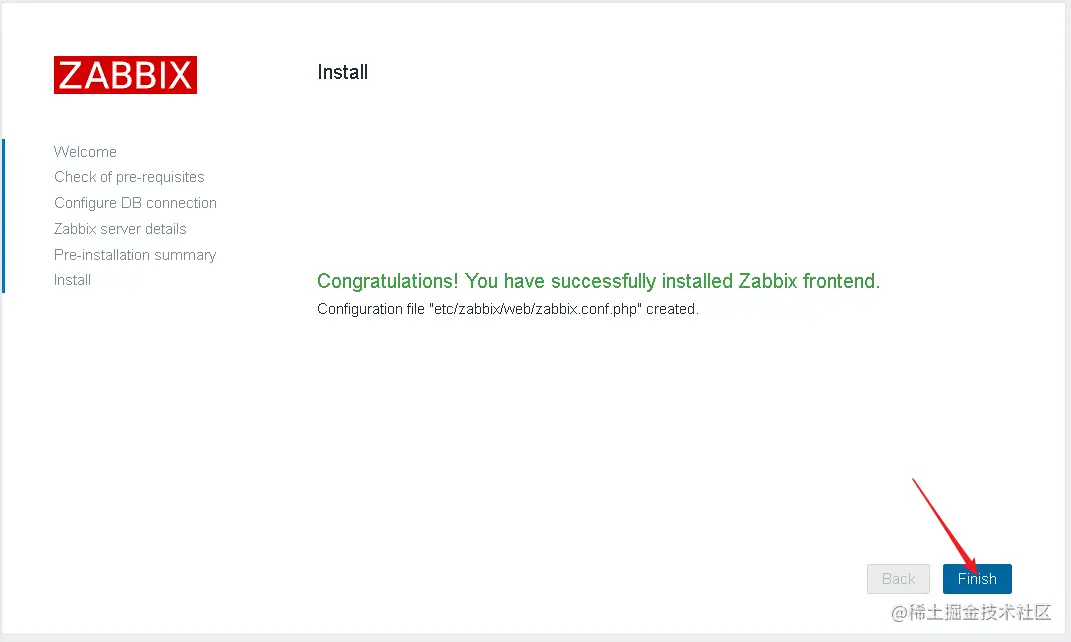Click the zabbix.conf.php file path text
1071x642 pixels.
535,309
